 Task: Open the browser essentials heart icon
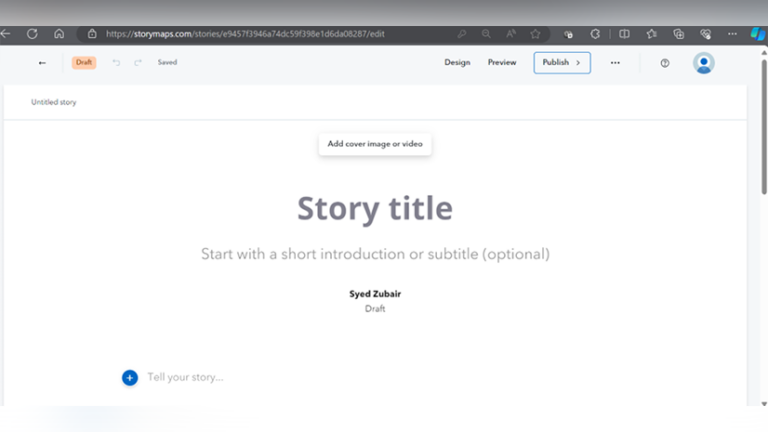[x=705, y=34]
